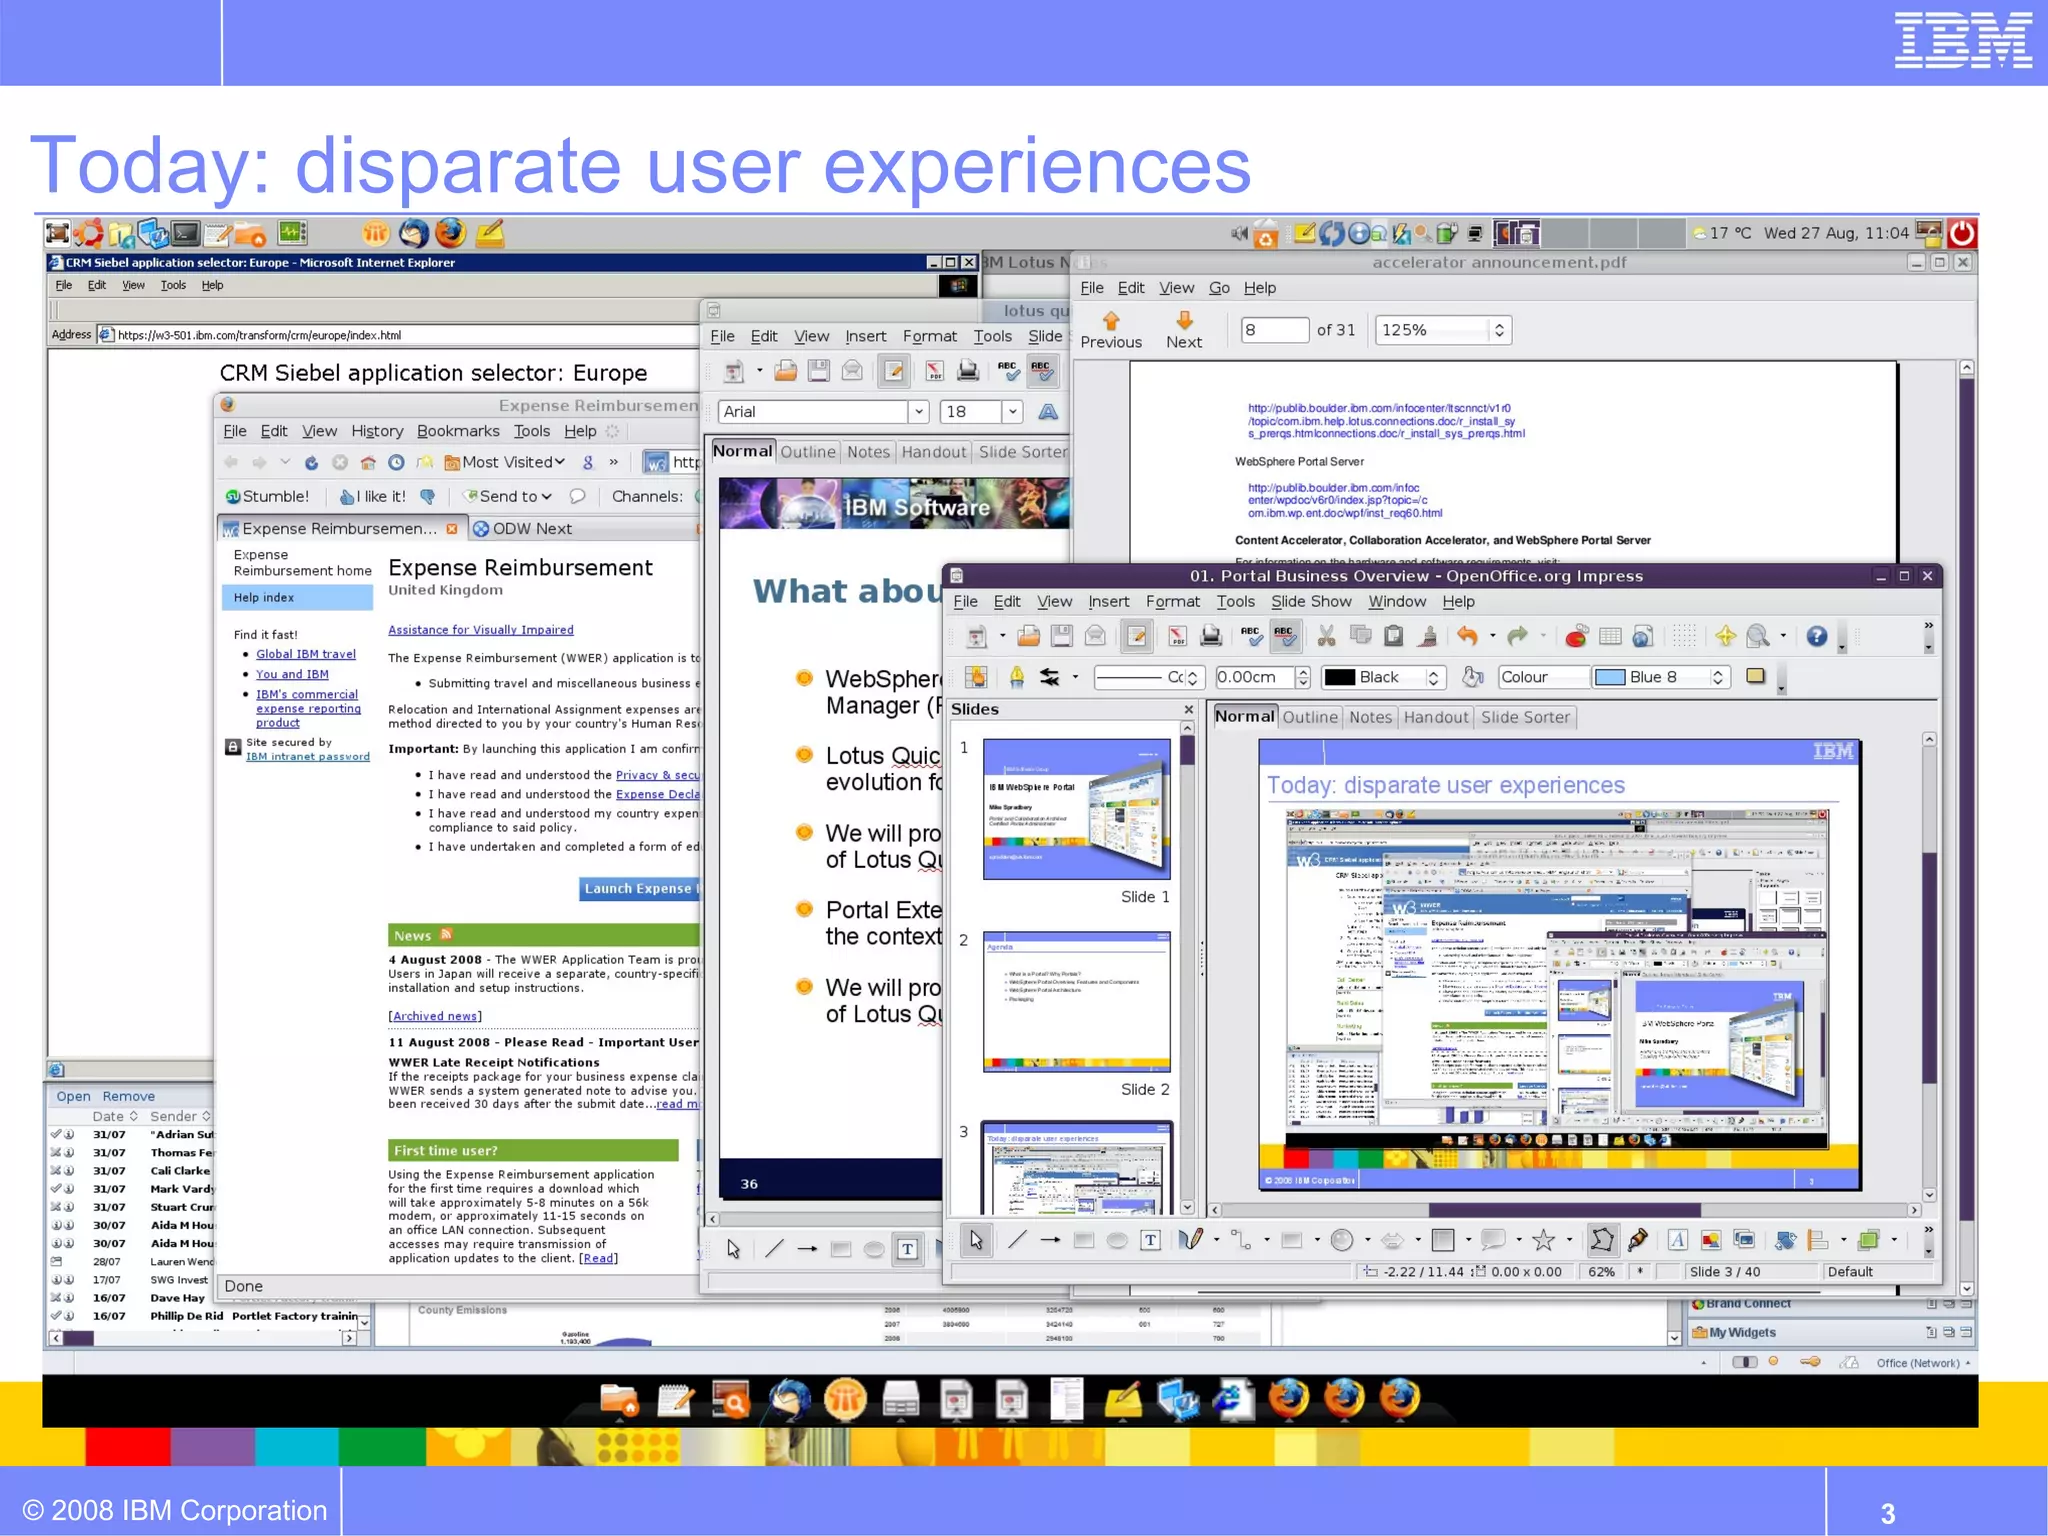Viewport: 2048px width, 1536px height.
Task: Click Launch Expense button
Action: pyautogui.click(x=640, y=888)
